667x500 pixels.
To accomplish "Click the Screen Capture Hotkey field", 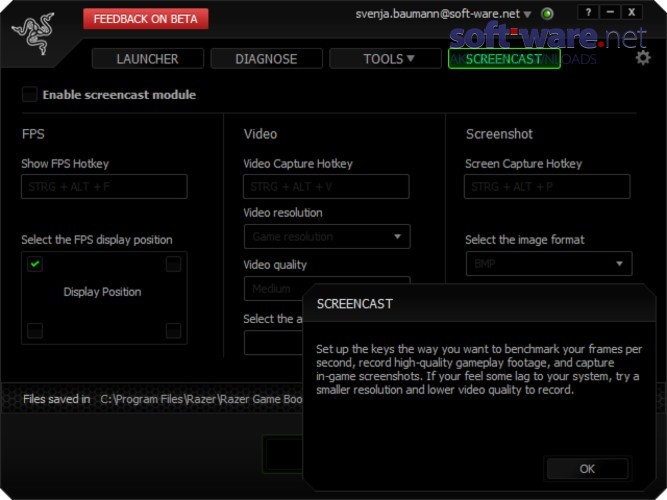I will pyautogui.click(x=547, y=186).
